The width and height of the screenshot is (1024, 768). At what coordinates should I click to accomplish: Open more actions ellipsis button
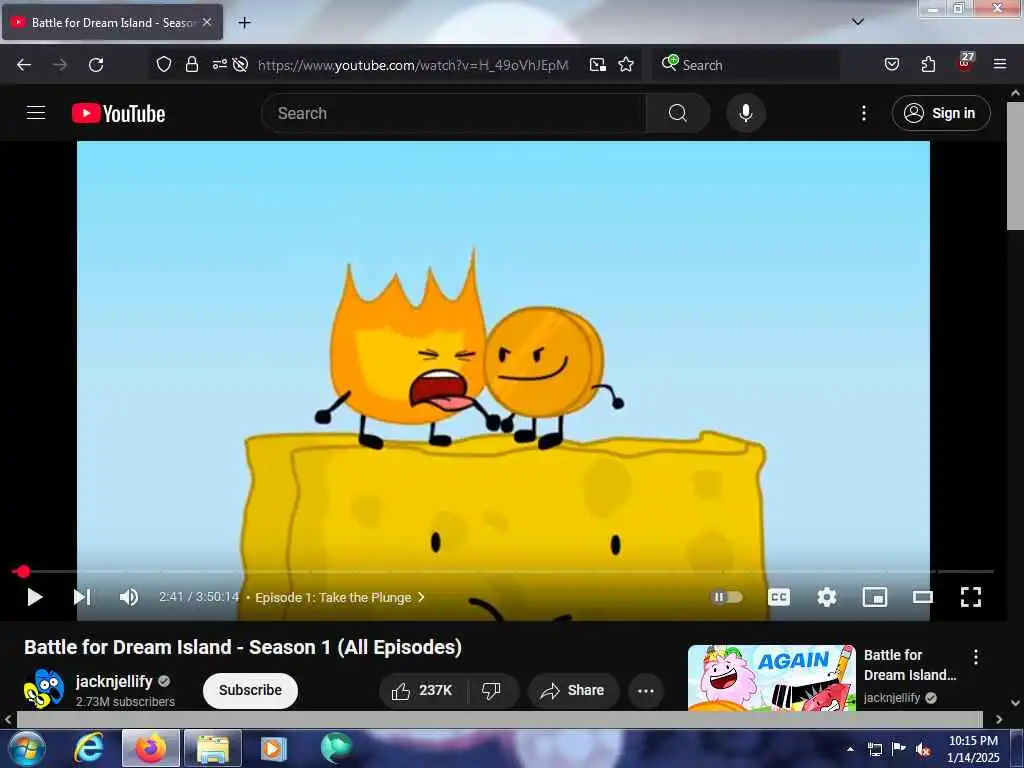(646, 690)
